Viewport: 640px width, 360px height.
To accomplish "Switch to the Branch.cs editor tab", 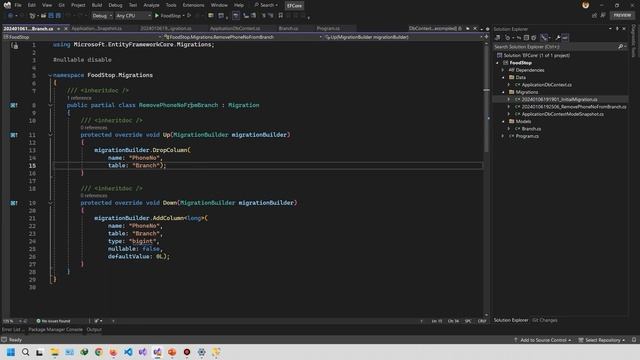I will tap(288, 29).
